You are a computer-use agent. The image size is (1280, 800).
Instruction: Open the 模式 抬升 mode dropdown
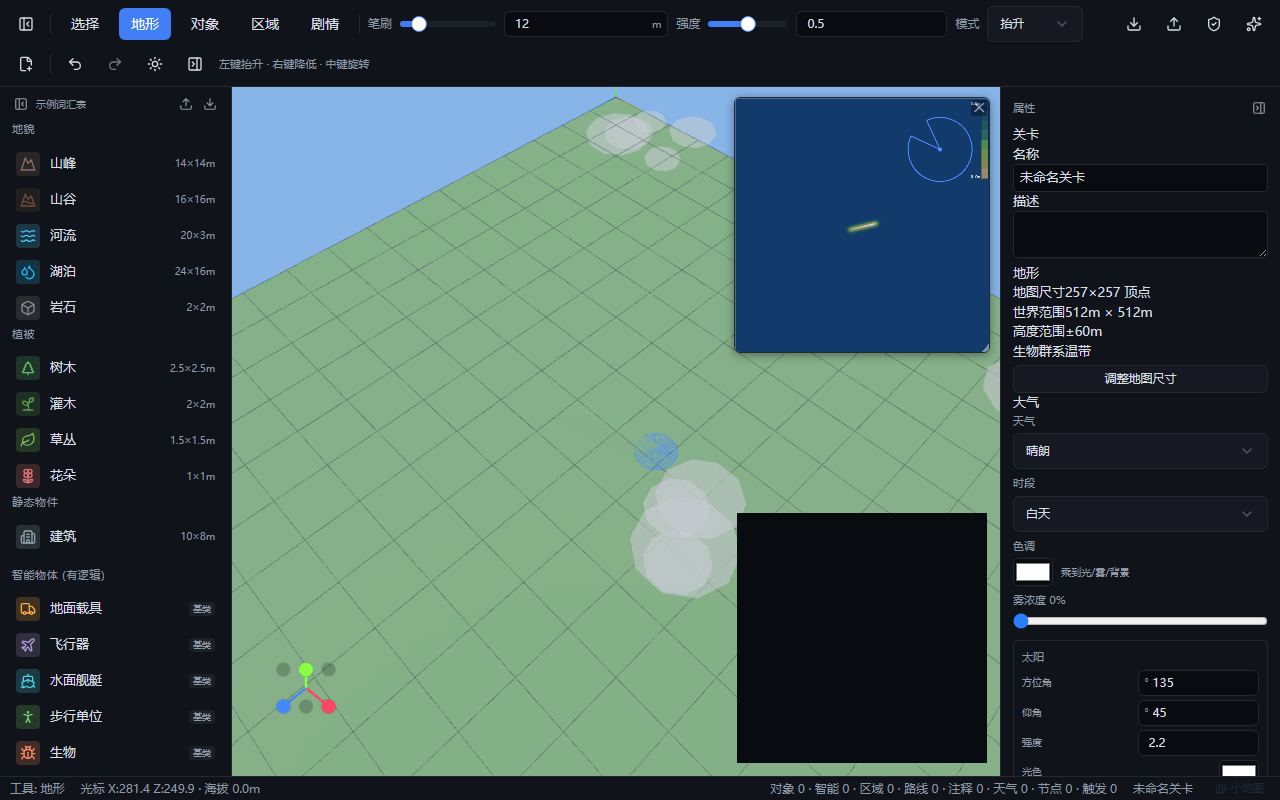tap(1035, 24)
